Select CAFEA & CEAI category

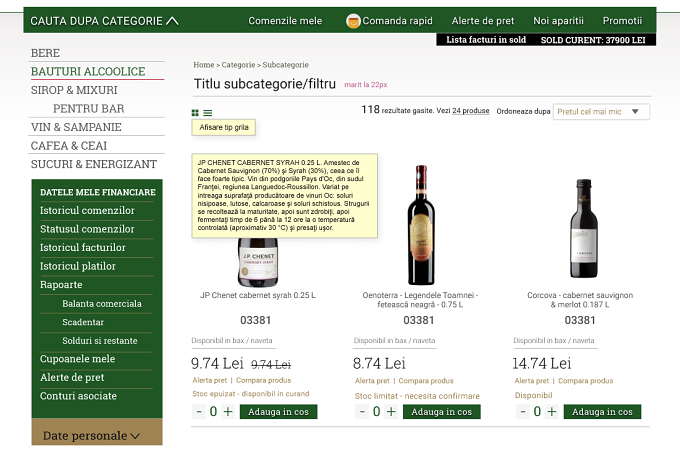click(69, 146)
